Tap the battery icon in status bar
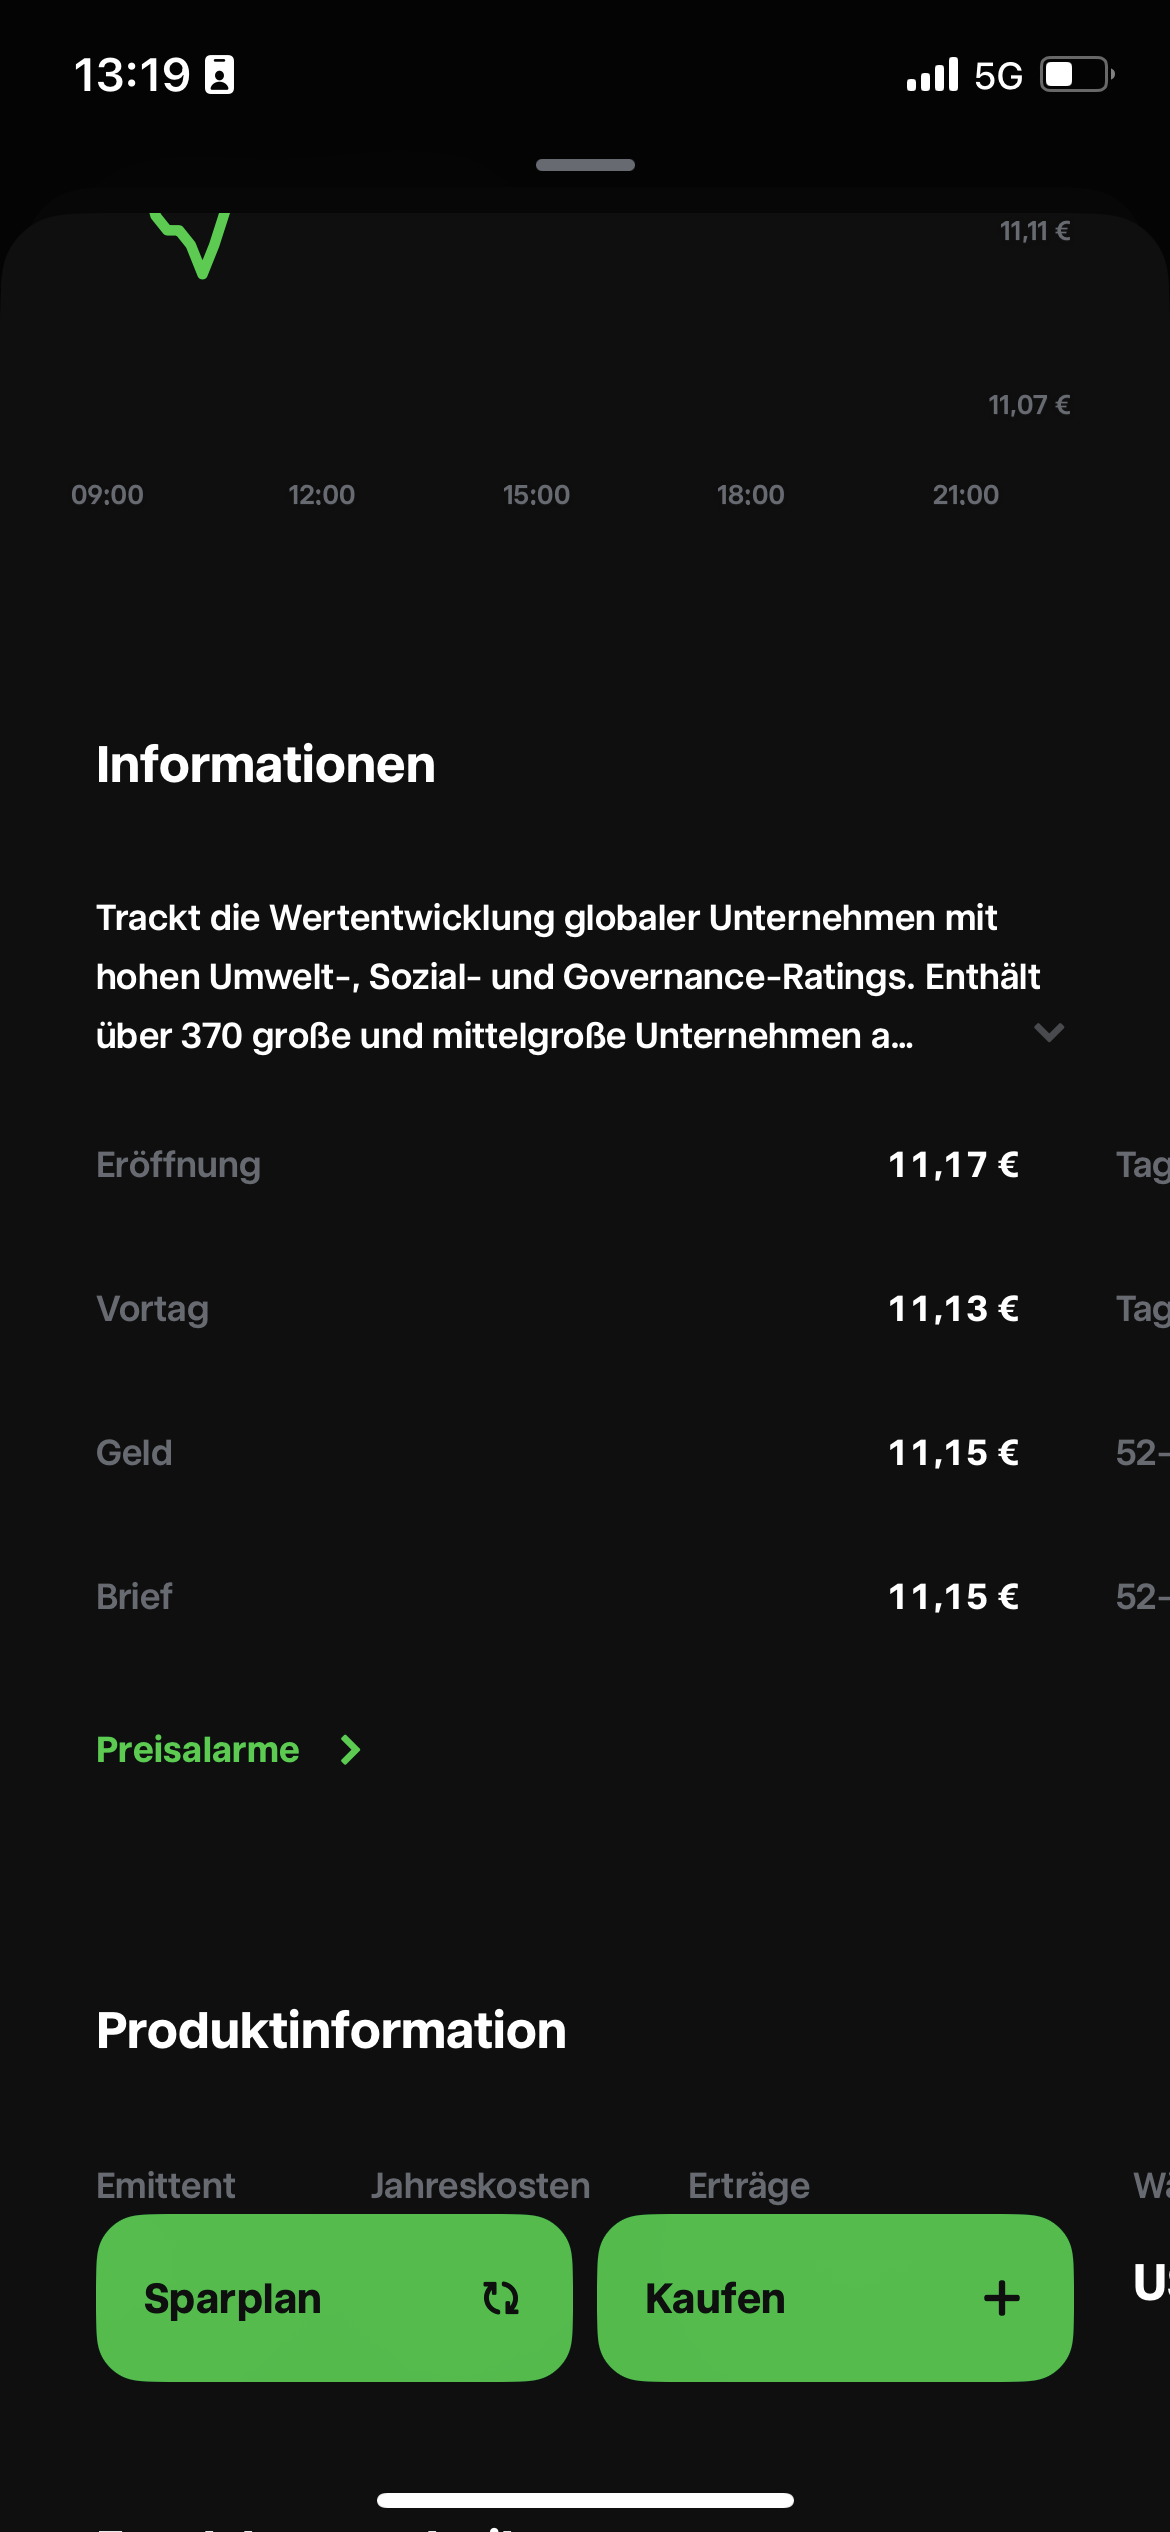Screen dimensions: 1170x2532 [x=1077, y=75]
